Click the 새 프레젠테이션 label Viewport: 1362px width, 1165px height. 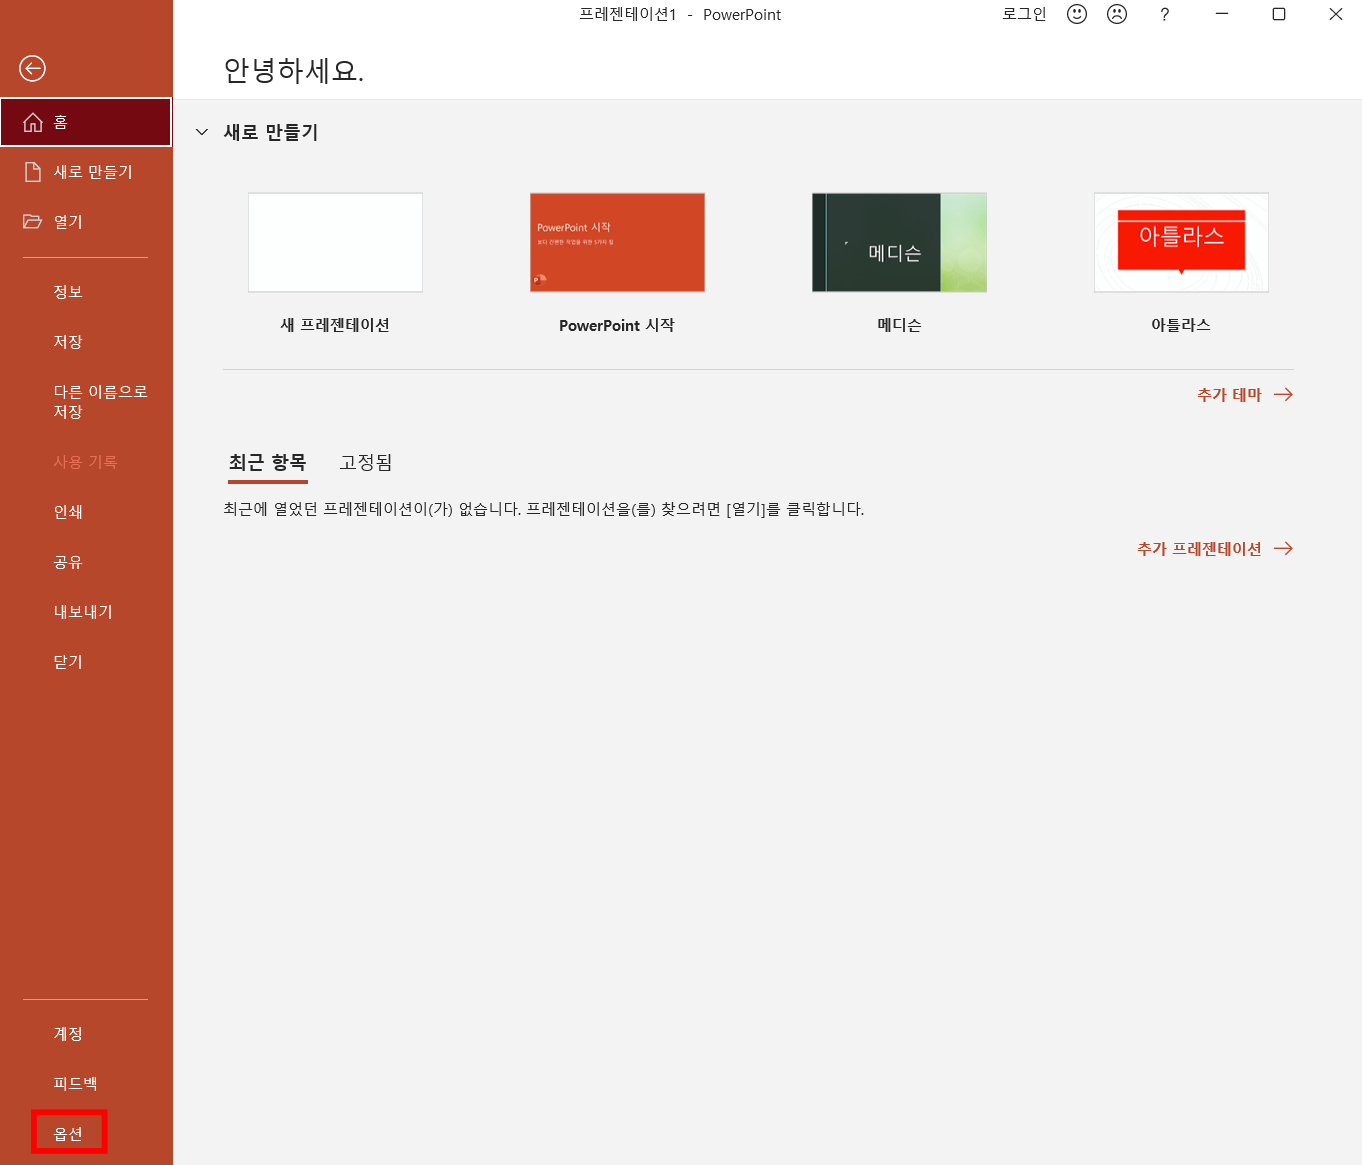[x=335, y=325]
